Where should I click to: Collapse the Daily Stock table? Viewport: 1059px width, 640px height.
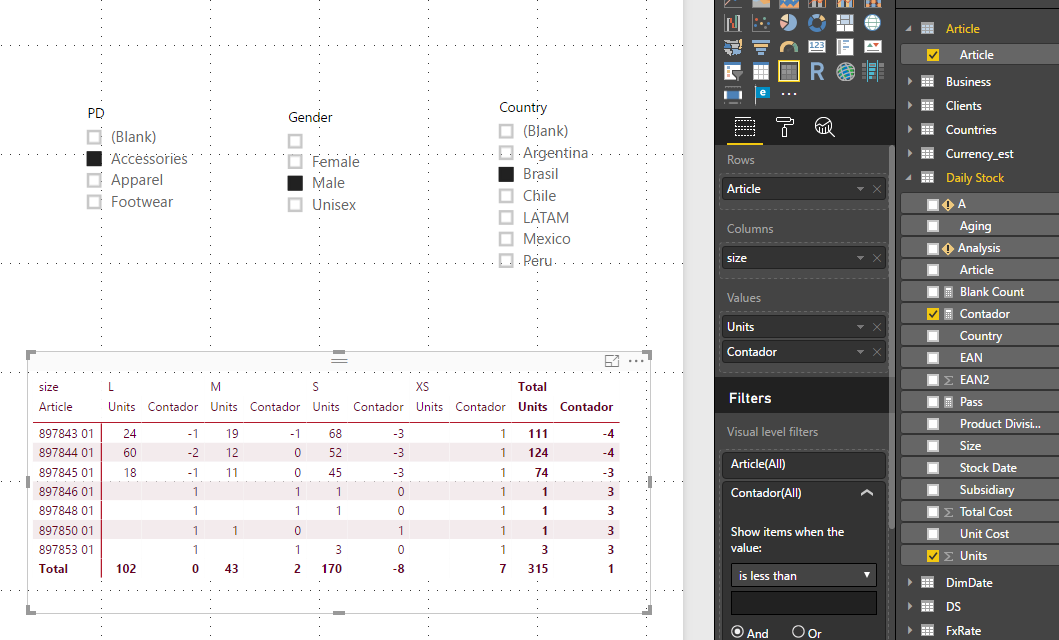[x=909, y=178]
